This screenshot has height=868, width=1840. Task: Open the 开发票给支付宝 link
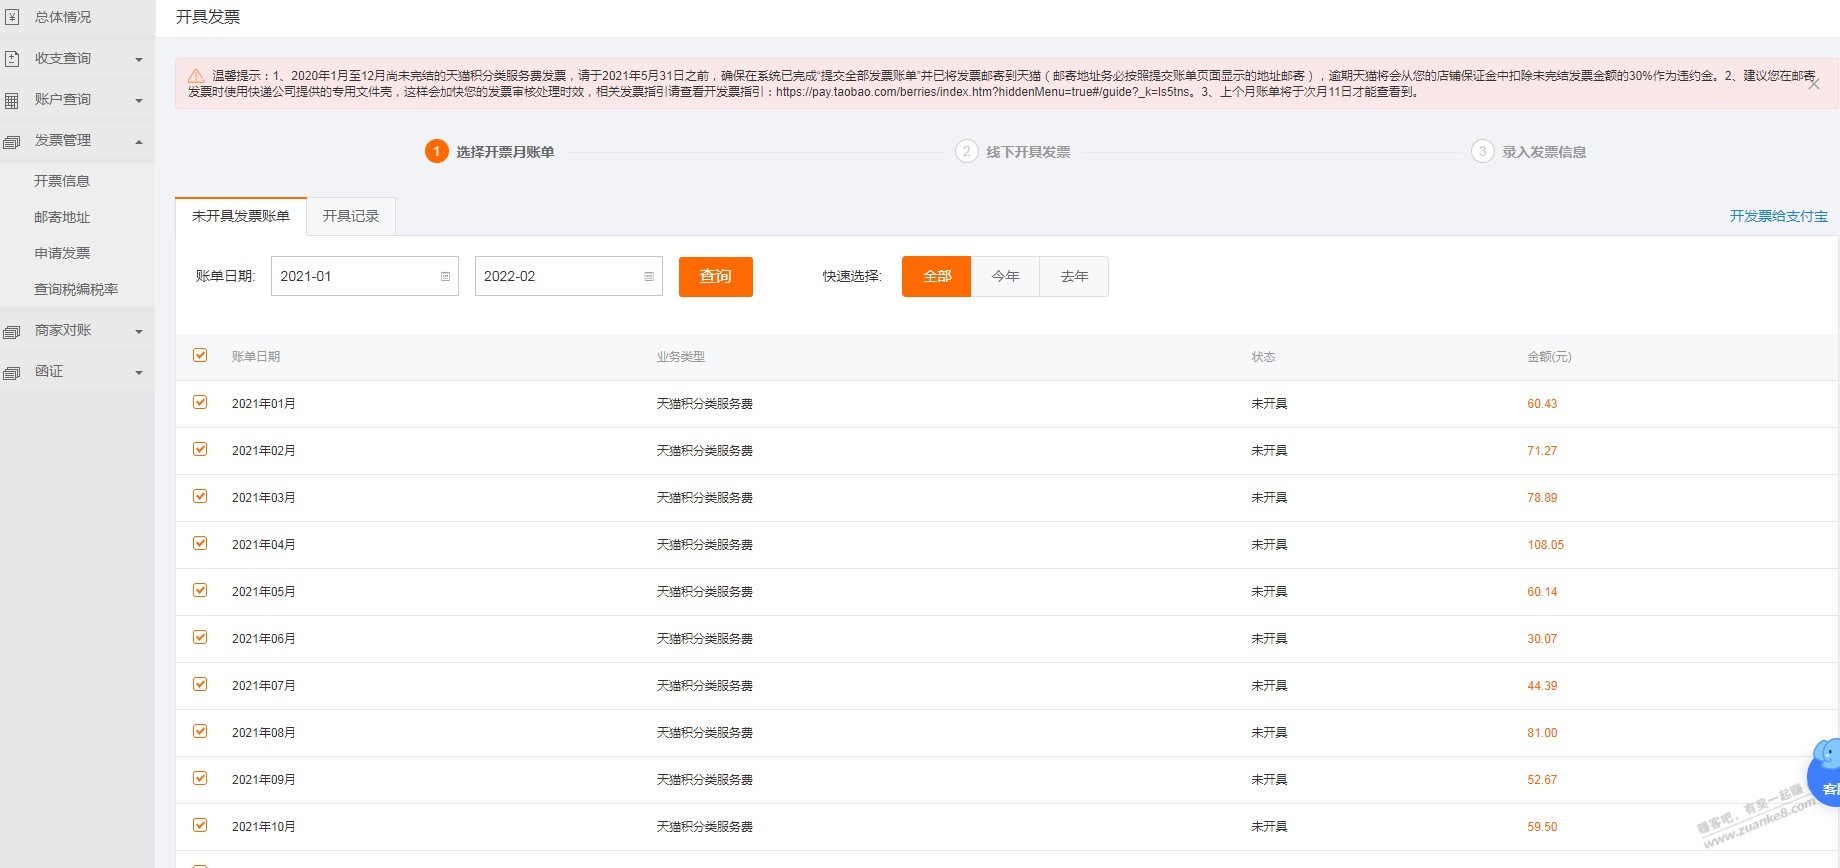click(x=1779, y=216)
